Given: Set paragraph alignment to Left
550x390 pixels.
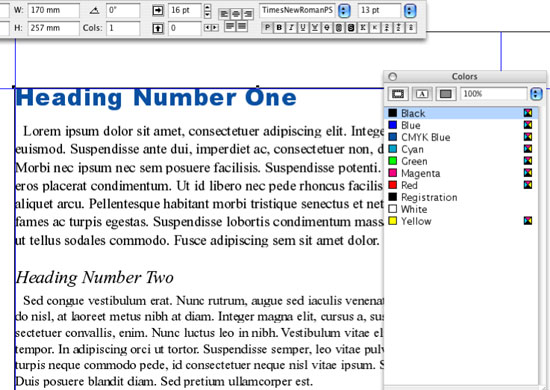Looking at the screenshot, I should [x=224, y=14].
